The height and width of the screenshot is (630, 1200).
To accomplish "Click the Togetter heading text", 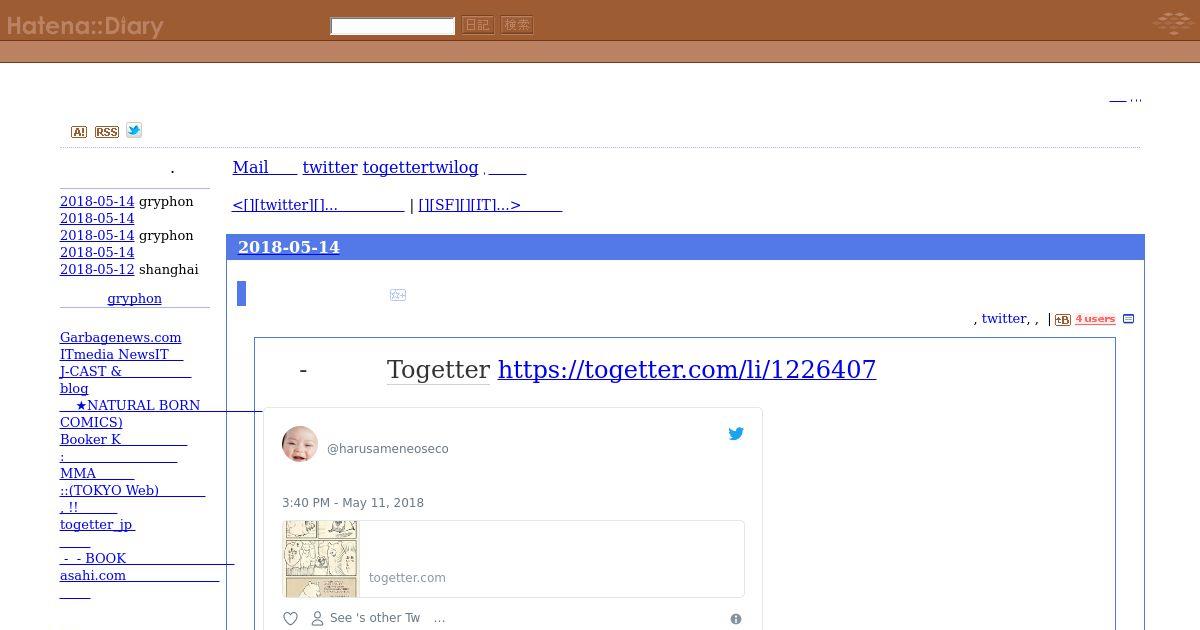I will [x=438, y=370].
